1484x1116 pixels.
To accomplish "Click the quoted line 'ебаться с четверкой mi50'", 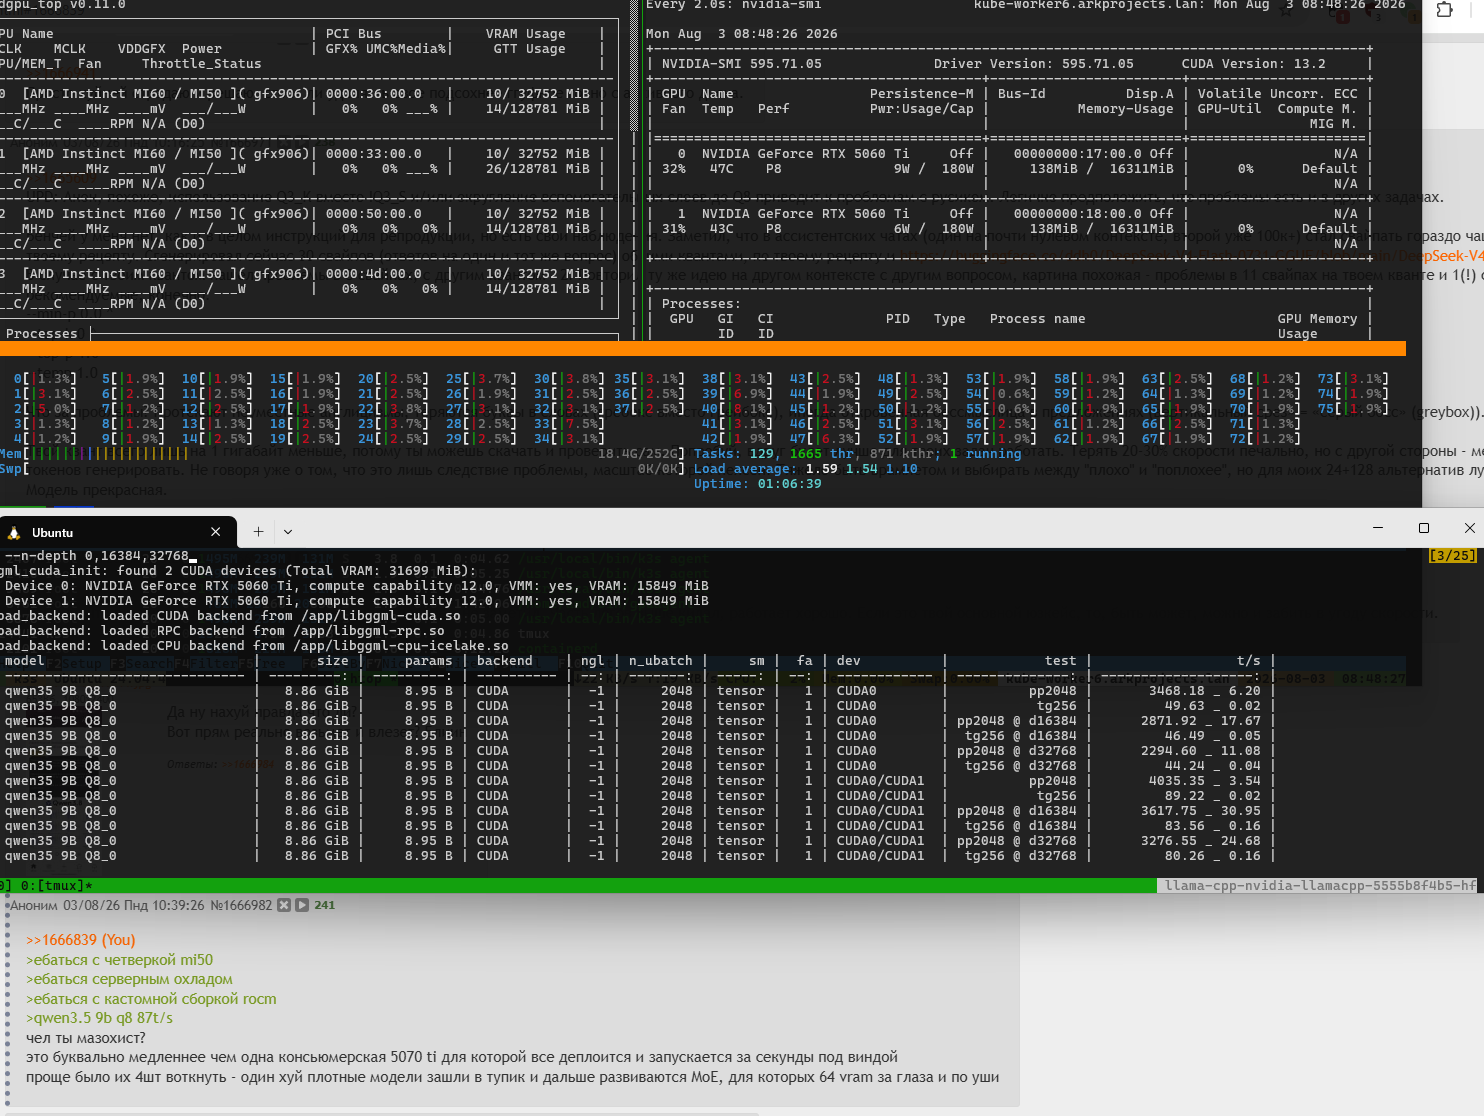I will tap(120, 960).
